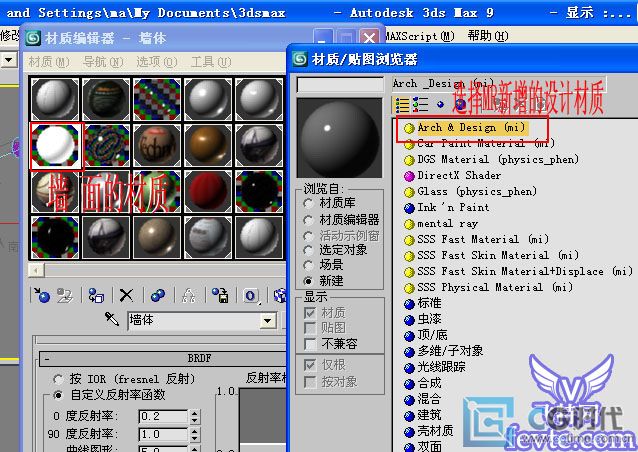Viewport: 638px width, 452px height.
Task: Choose SSS Fast Material (mi)
Action: pyautogui.click(x=483, y=239)
